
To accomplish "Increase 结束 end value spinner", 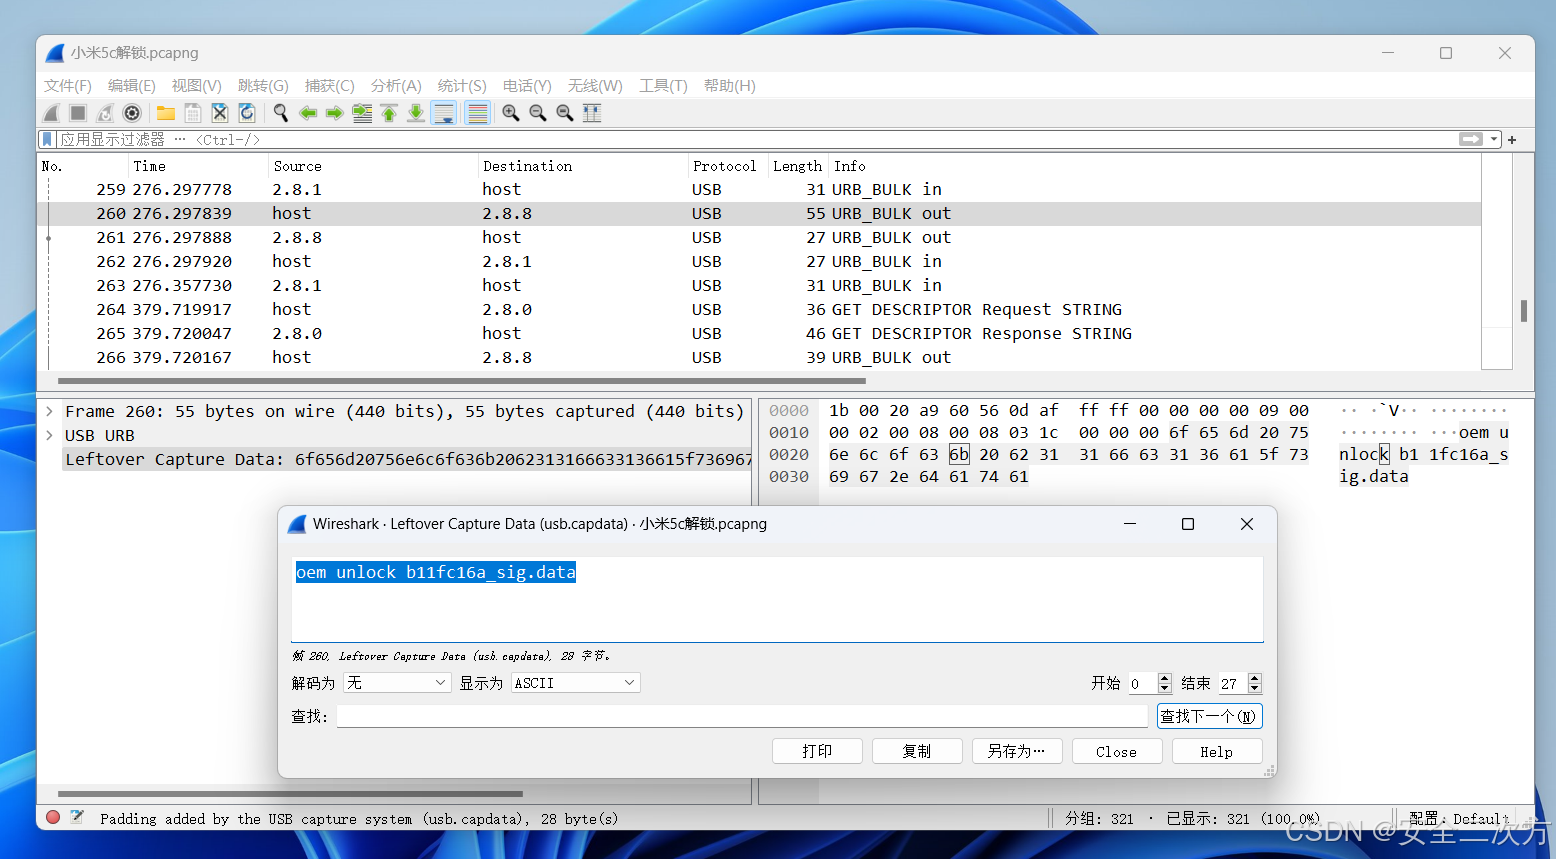I will 1255,678.
